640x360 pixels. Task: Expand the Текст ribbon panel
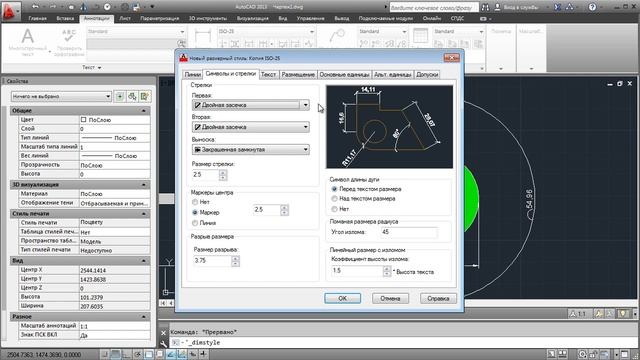(91, 67)
